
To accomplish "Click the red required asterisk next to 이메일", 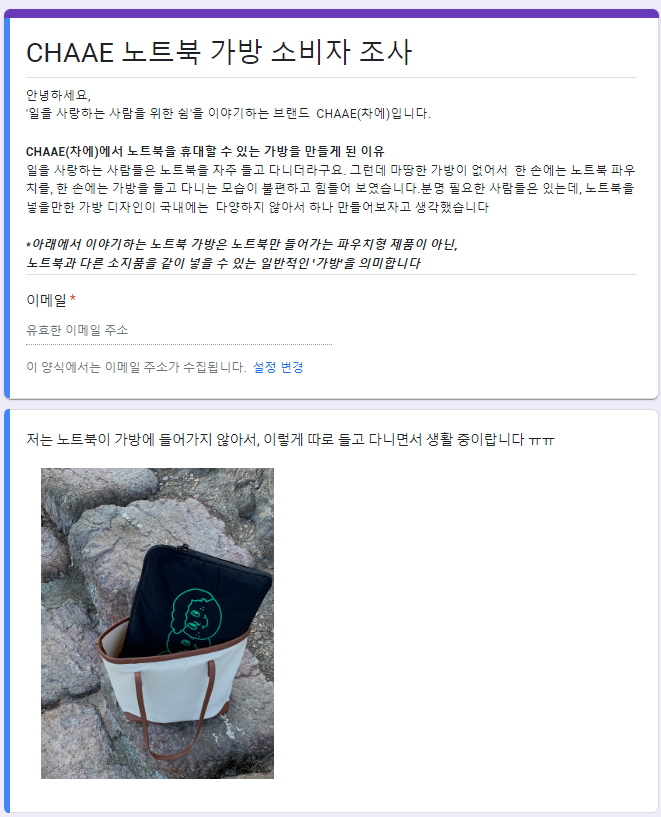I will tap(73, 299).
